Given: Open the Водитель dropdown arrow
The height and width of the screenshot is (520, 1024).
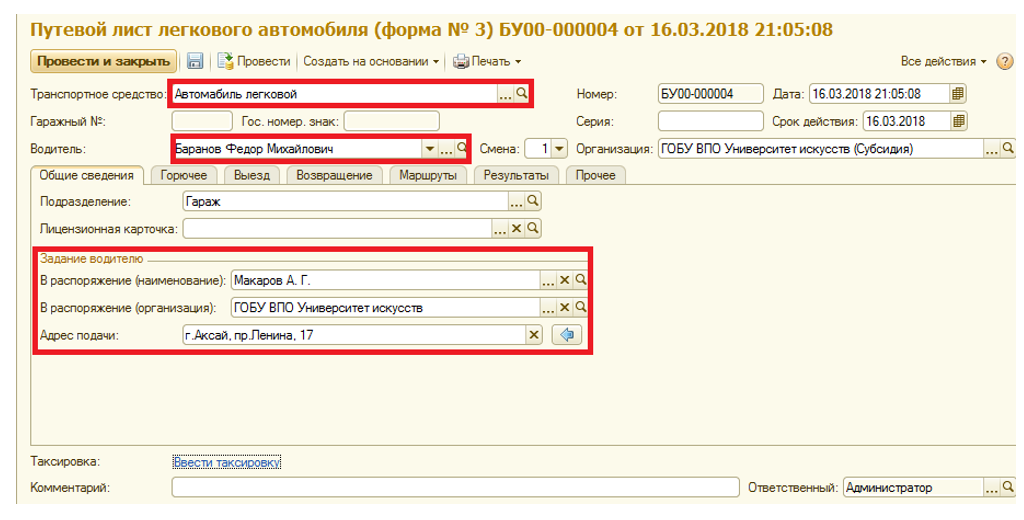Looking at the screenshot, I should click(x=429, y=149).
